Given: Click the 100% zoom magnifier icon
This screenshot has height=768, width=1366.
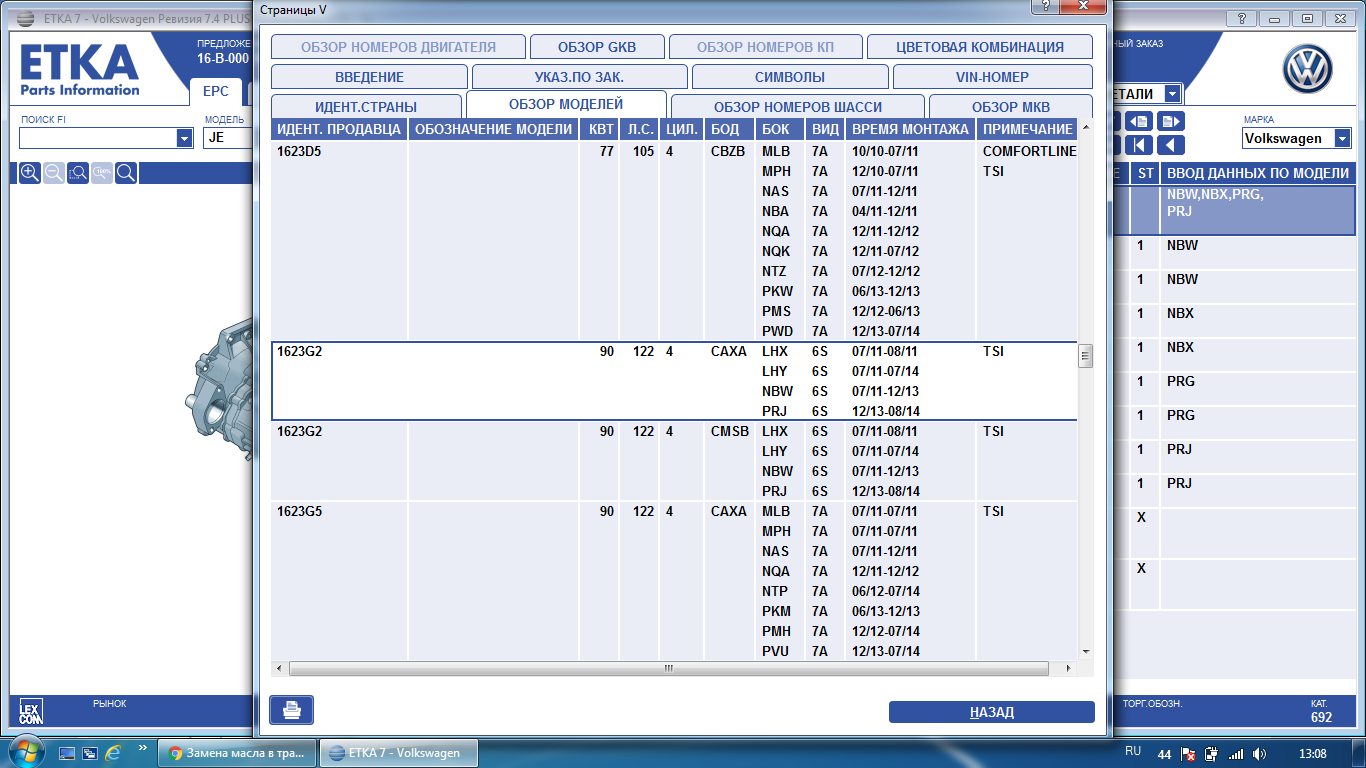Looking at the screenshot, I should (x=102, y=173).
